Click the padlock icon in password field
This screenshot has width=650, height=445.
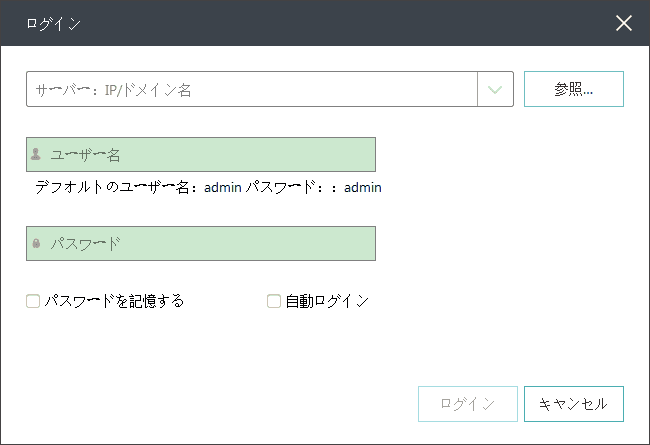tap(36, 243)
